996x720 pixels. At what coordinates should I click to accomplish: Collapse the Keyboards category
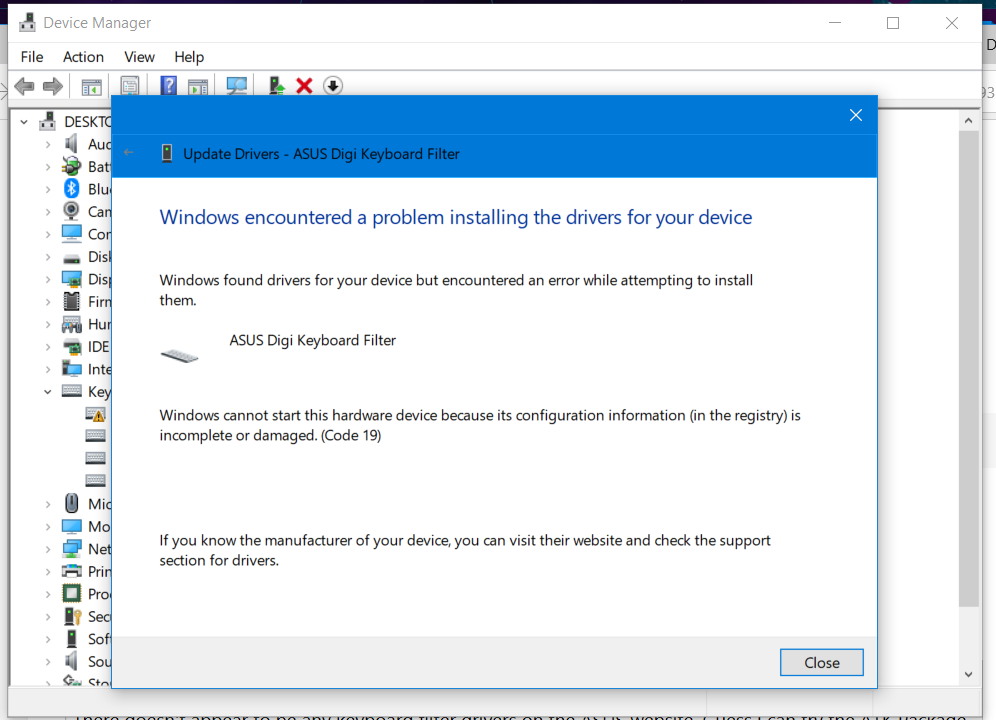(x=48, y=392)
